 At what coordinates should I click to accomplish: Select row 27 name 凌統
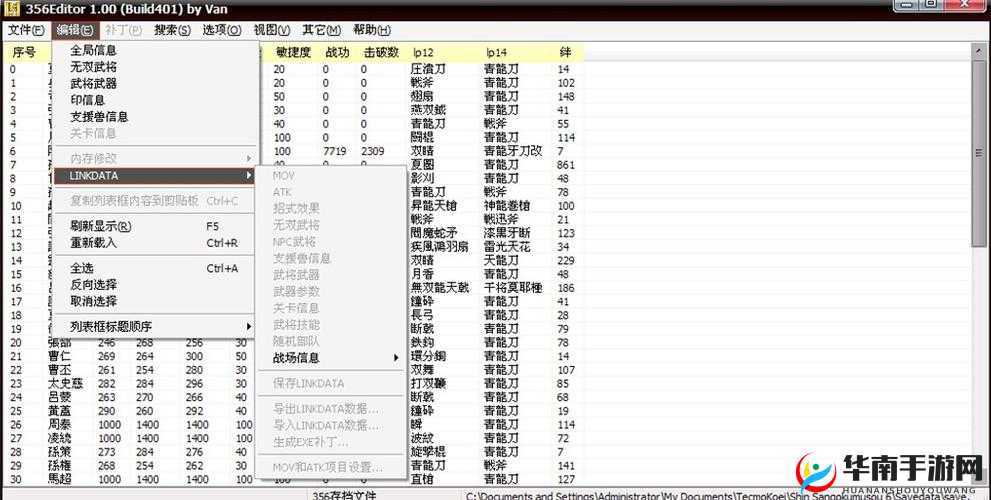59,438
